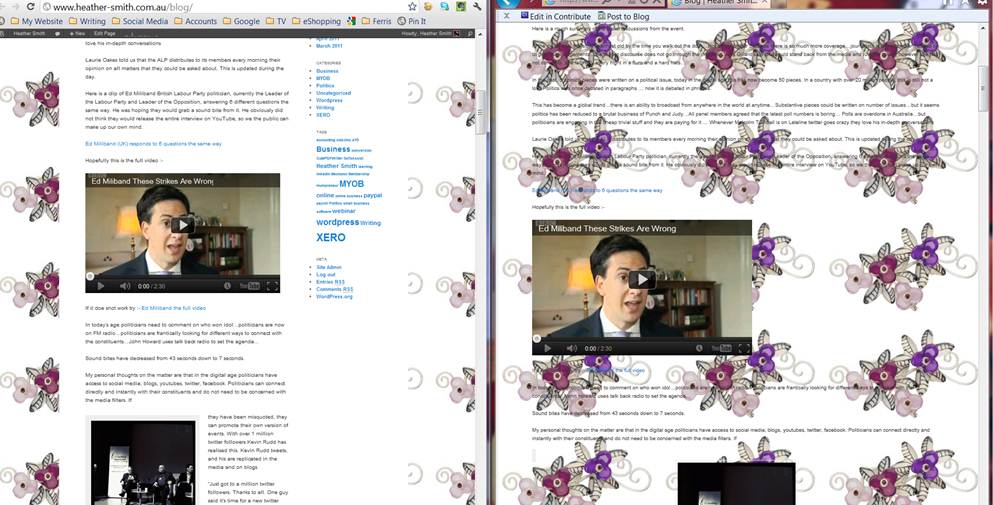The image size is (993, 505).
Task: Click the yellow face extension icon in Chrome toolbar
Action: pyautogui.click(x=428, y=6)
